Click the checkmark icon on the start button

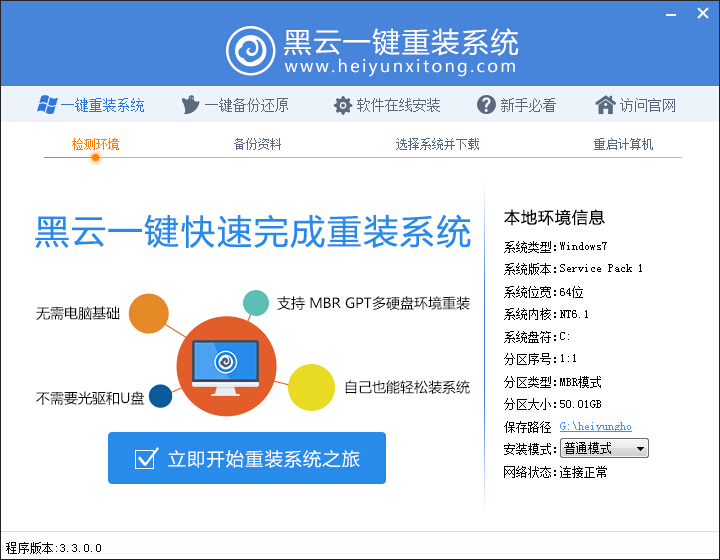[146, 458]
